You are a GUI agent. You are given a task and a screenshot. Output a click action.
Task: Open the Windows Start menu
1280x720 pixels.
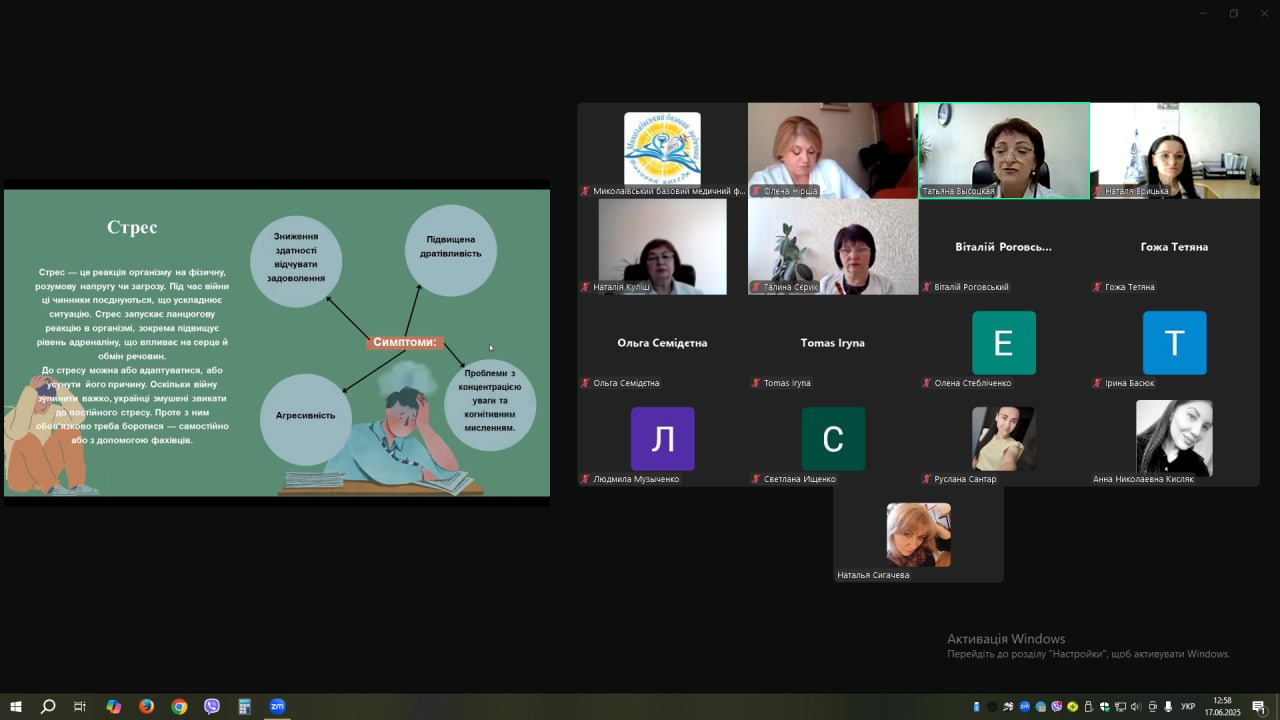pos(15,706)
